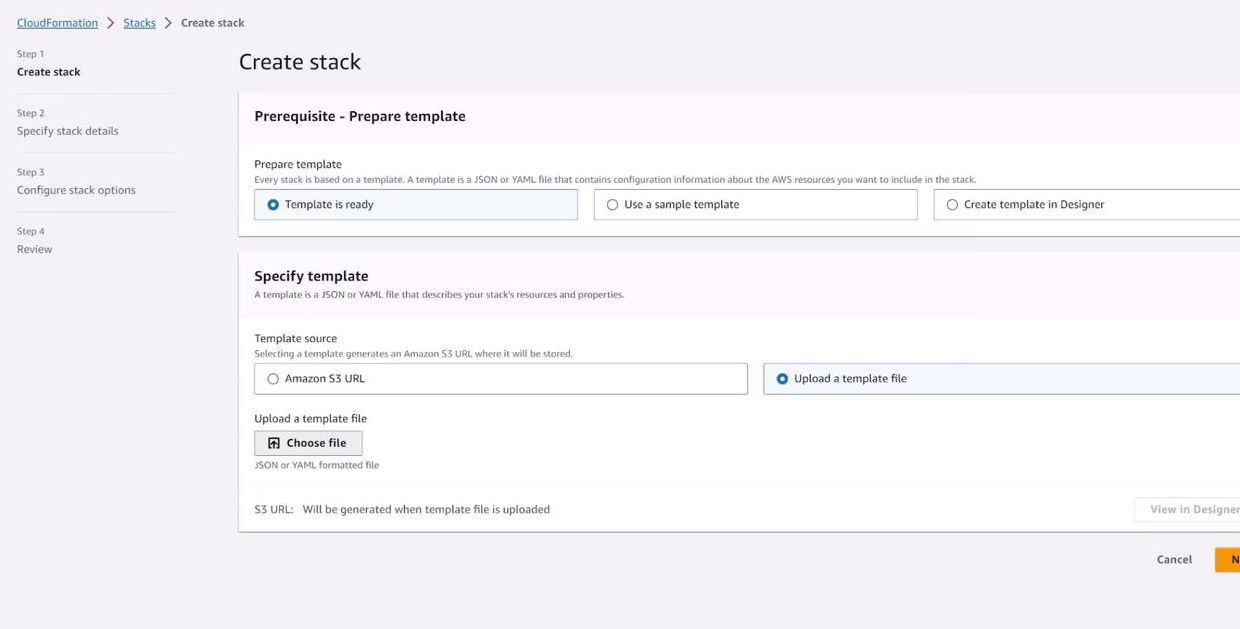Select the Template is ready radio button
Screen dimensions: 1240x629
coord(270,204)
